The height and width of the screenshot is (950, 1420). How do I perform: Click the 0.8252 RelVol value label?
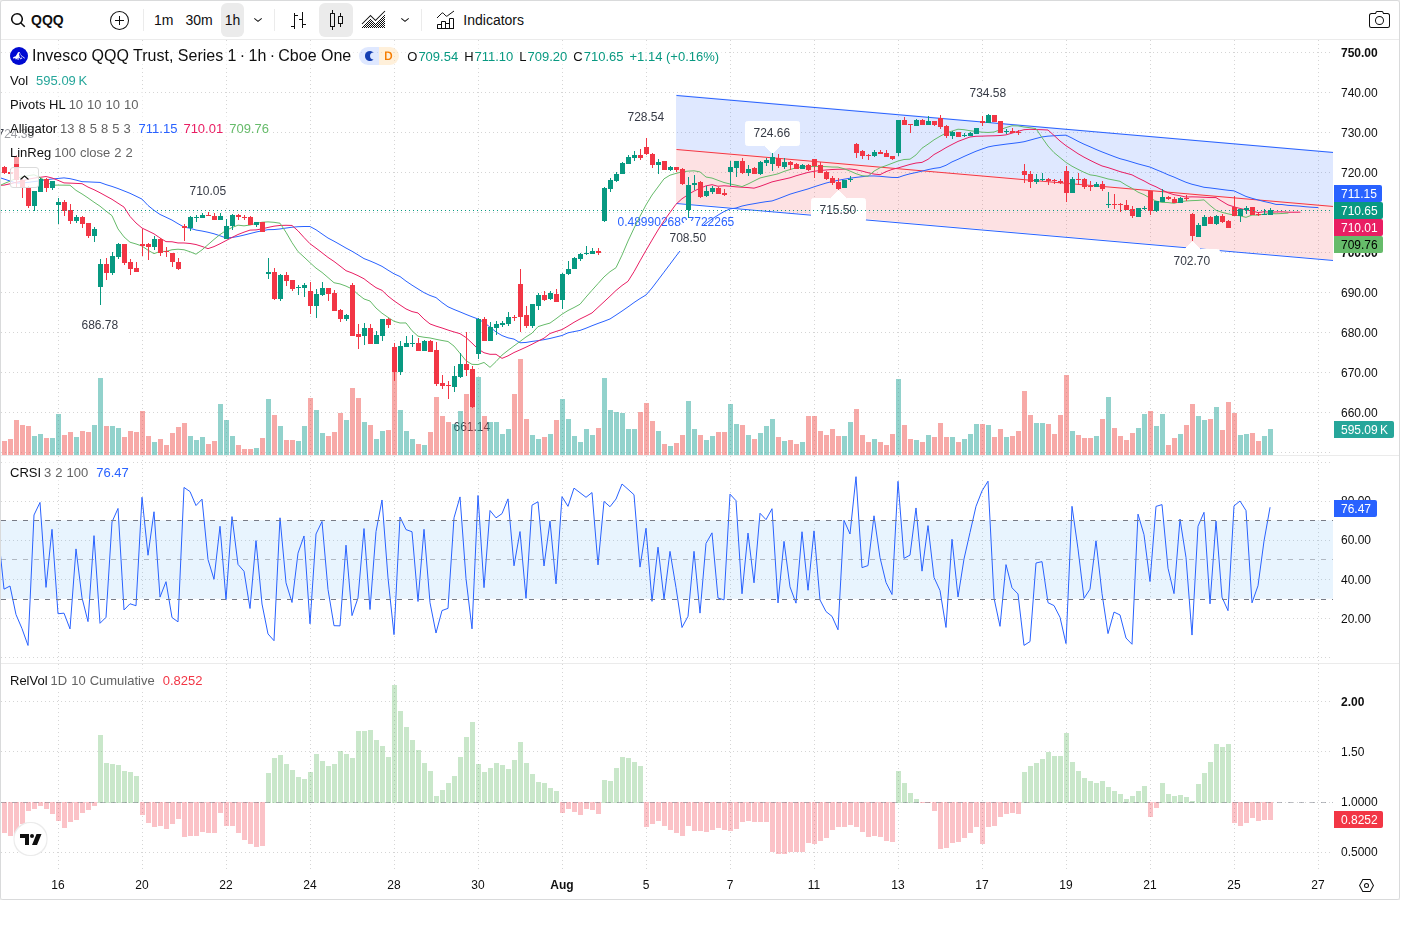point(1358,820)
